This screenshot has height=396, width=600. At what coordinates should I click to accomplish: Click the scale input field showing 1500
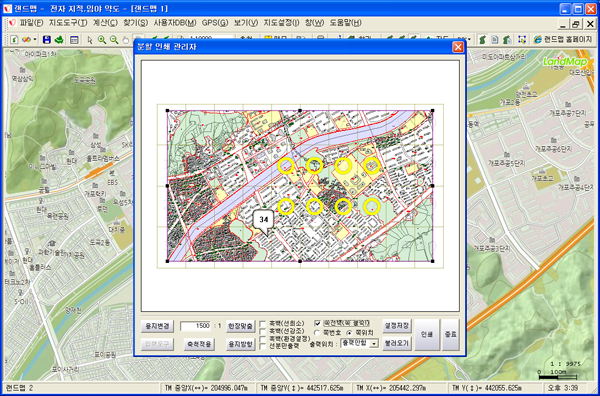tap(196, 326)
